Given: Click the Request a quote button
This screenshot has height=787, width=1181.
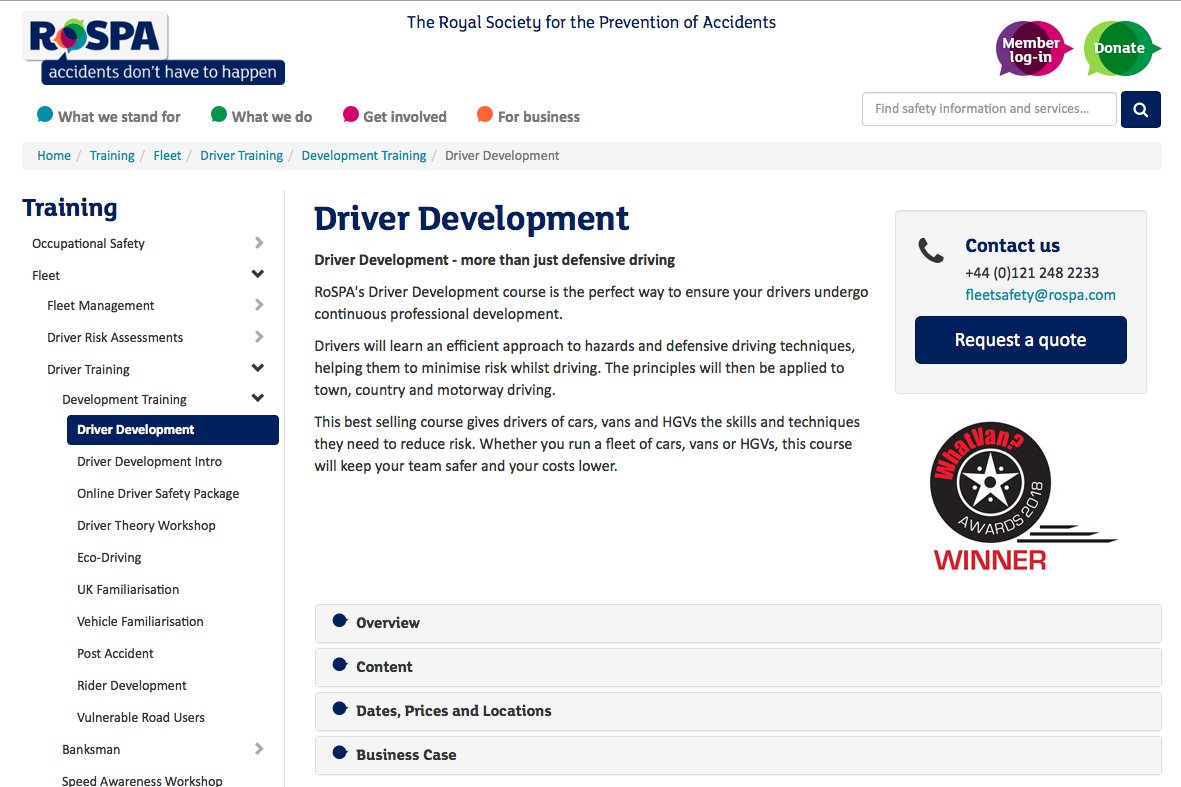Looking at the screenshot, I should pos(1021,340).
